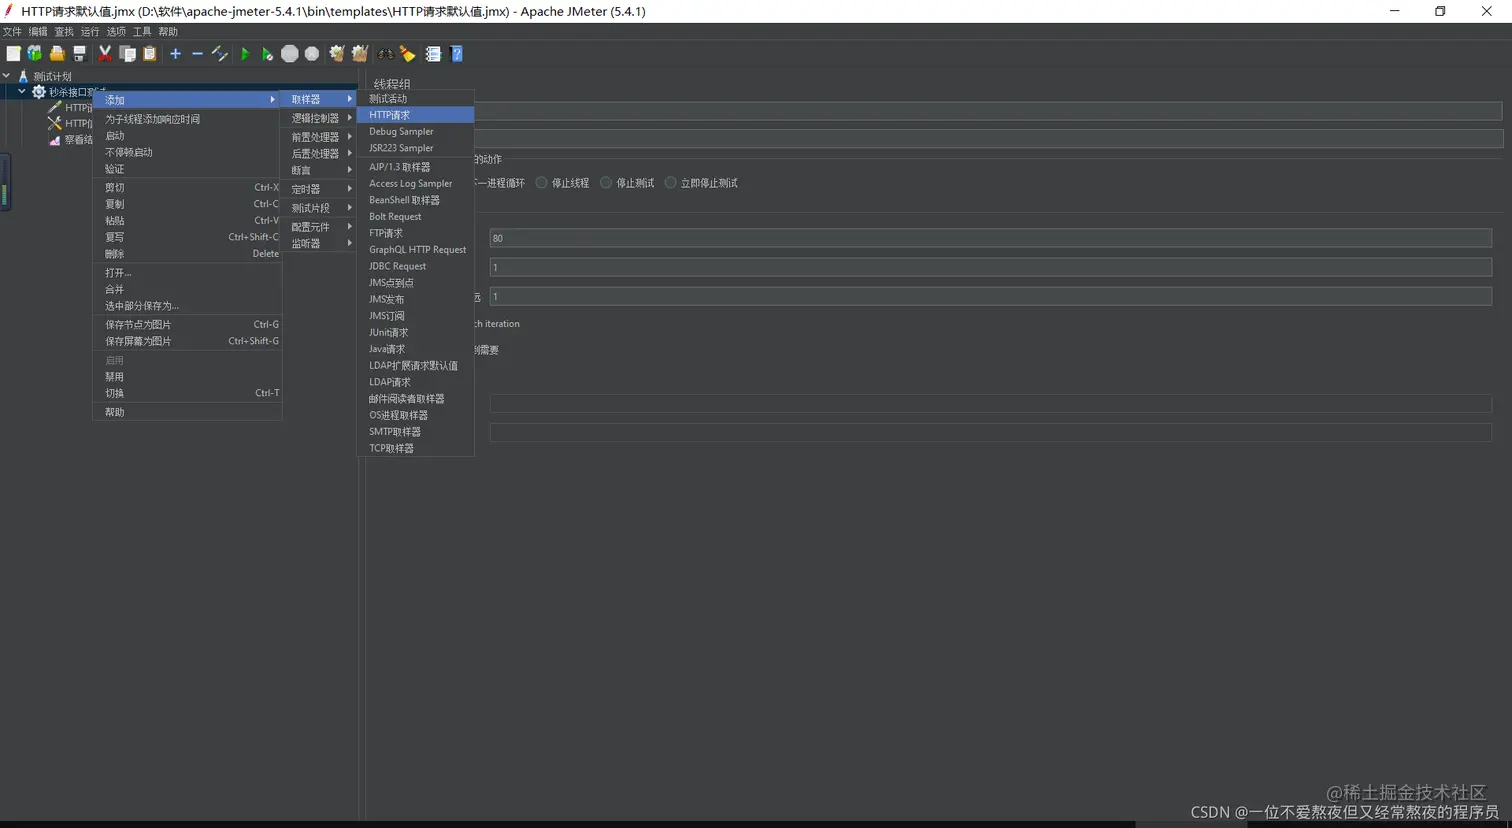Collapse the 秒杀接口测试 tree node chevron
This screenshot has height=828, width=1512.
(22, 92)
